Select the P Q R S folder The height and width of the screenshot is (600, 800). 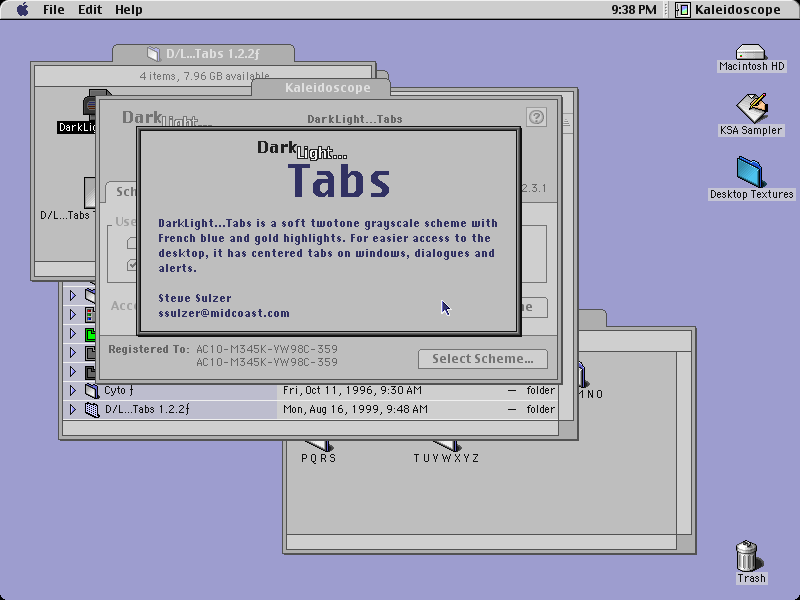pos(318,453)
